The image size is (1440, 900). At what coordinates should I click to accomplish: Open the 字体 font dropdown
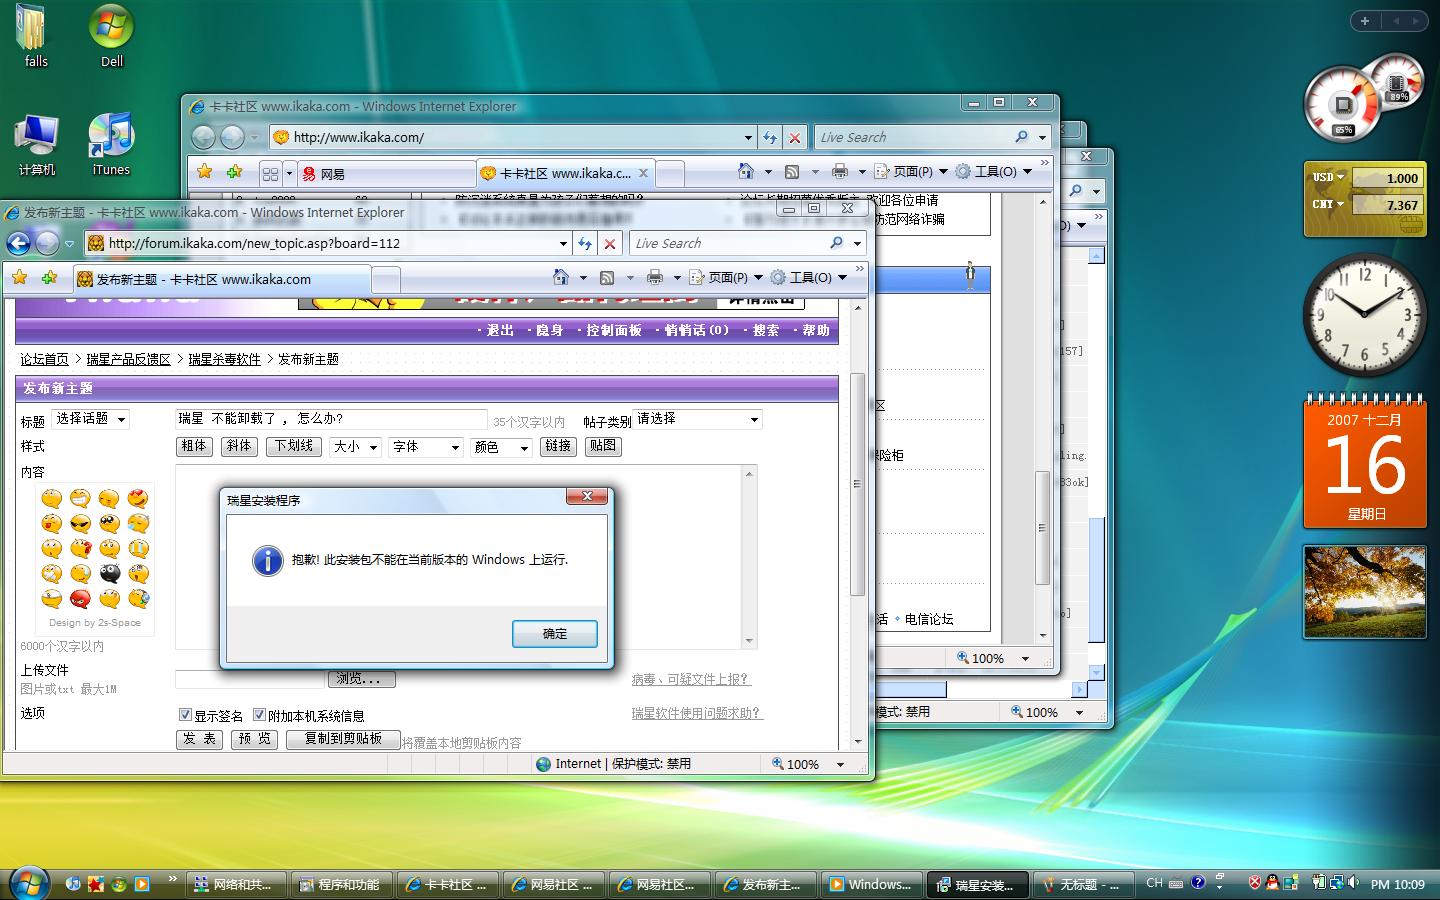click(x=426, y=447)
